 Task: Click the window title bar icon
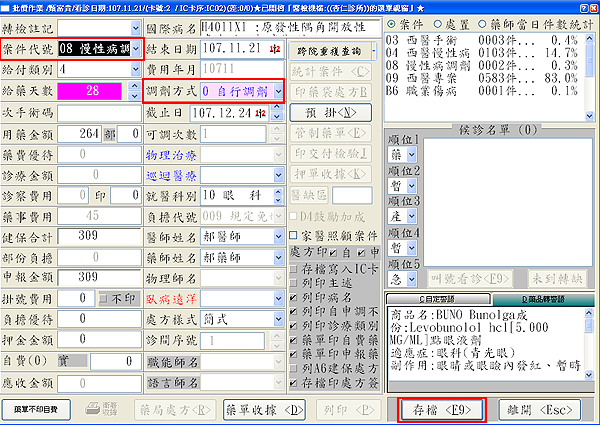click(8, 7)
